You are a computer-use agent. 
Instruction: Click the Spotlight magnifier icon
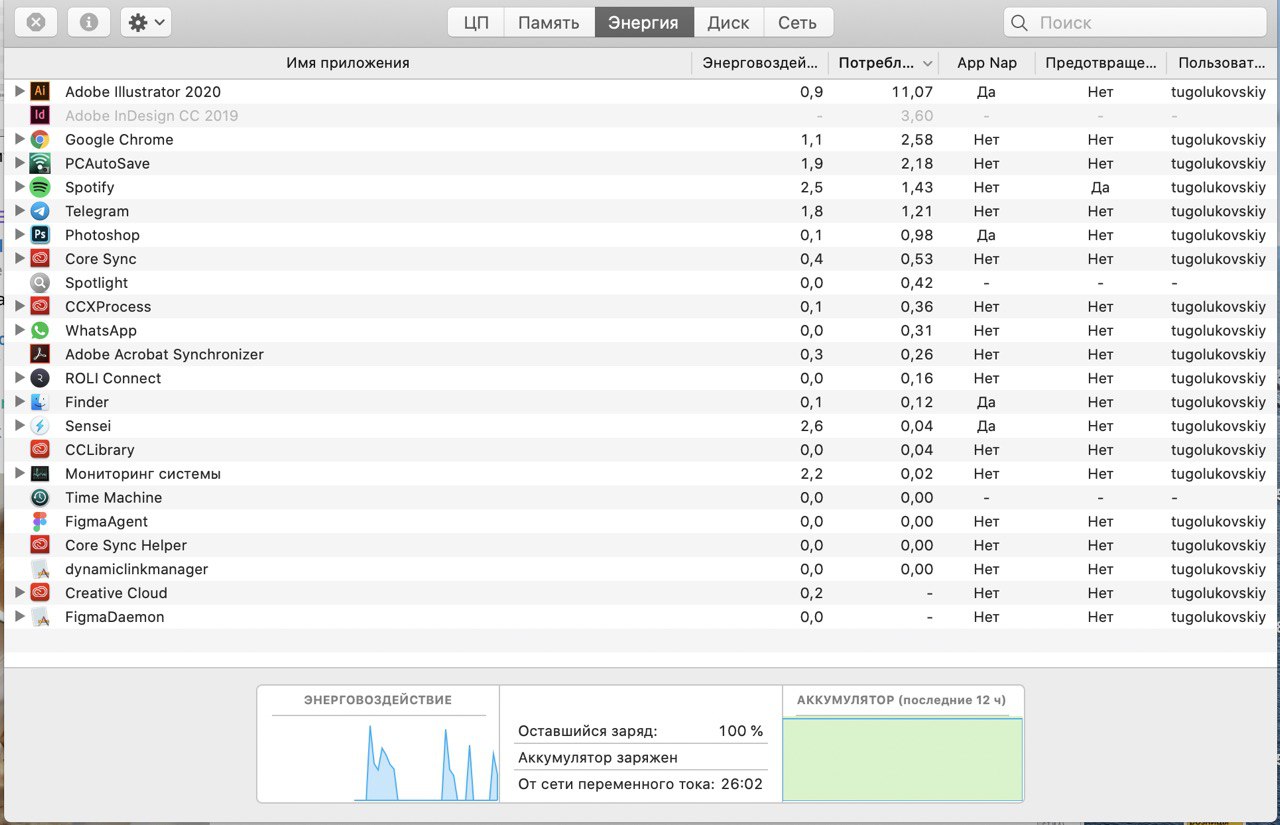coord(40,283)
